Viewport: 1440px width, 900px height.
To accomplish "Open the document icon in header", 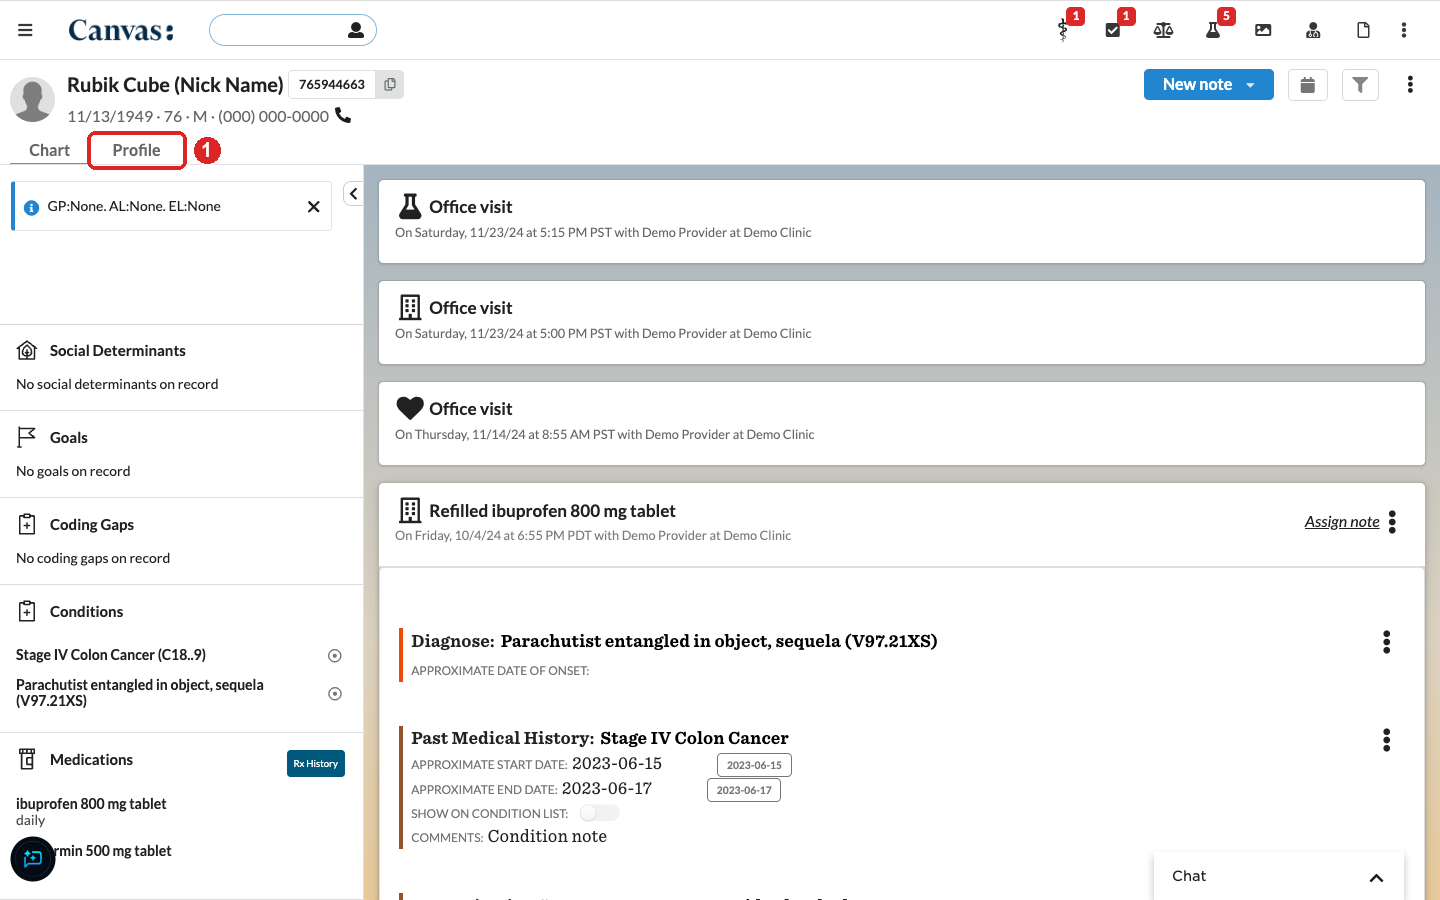I will [x=1363, y=30].
